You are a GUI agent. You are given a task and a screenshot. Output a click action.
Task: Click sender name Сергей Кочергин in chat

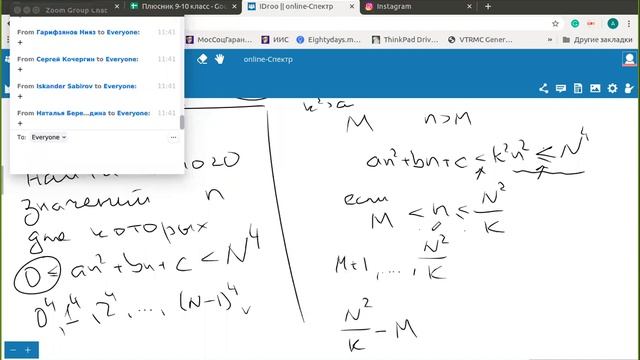pyautogui.click(x=65, y=59)
